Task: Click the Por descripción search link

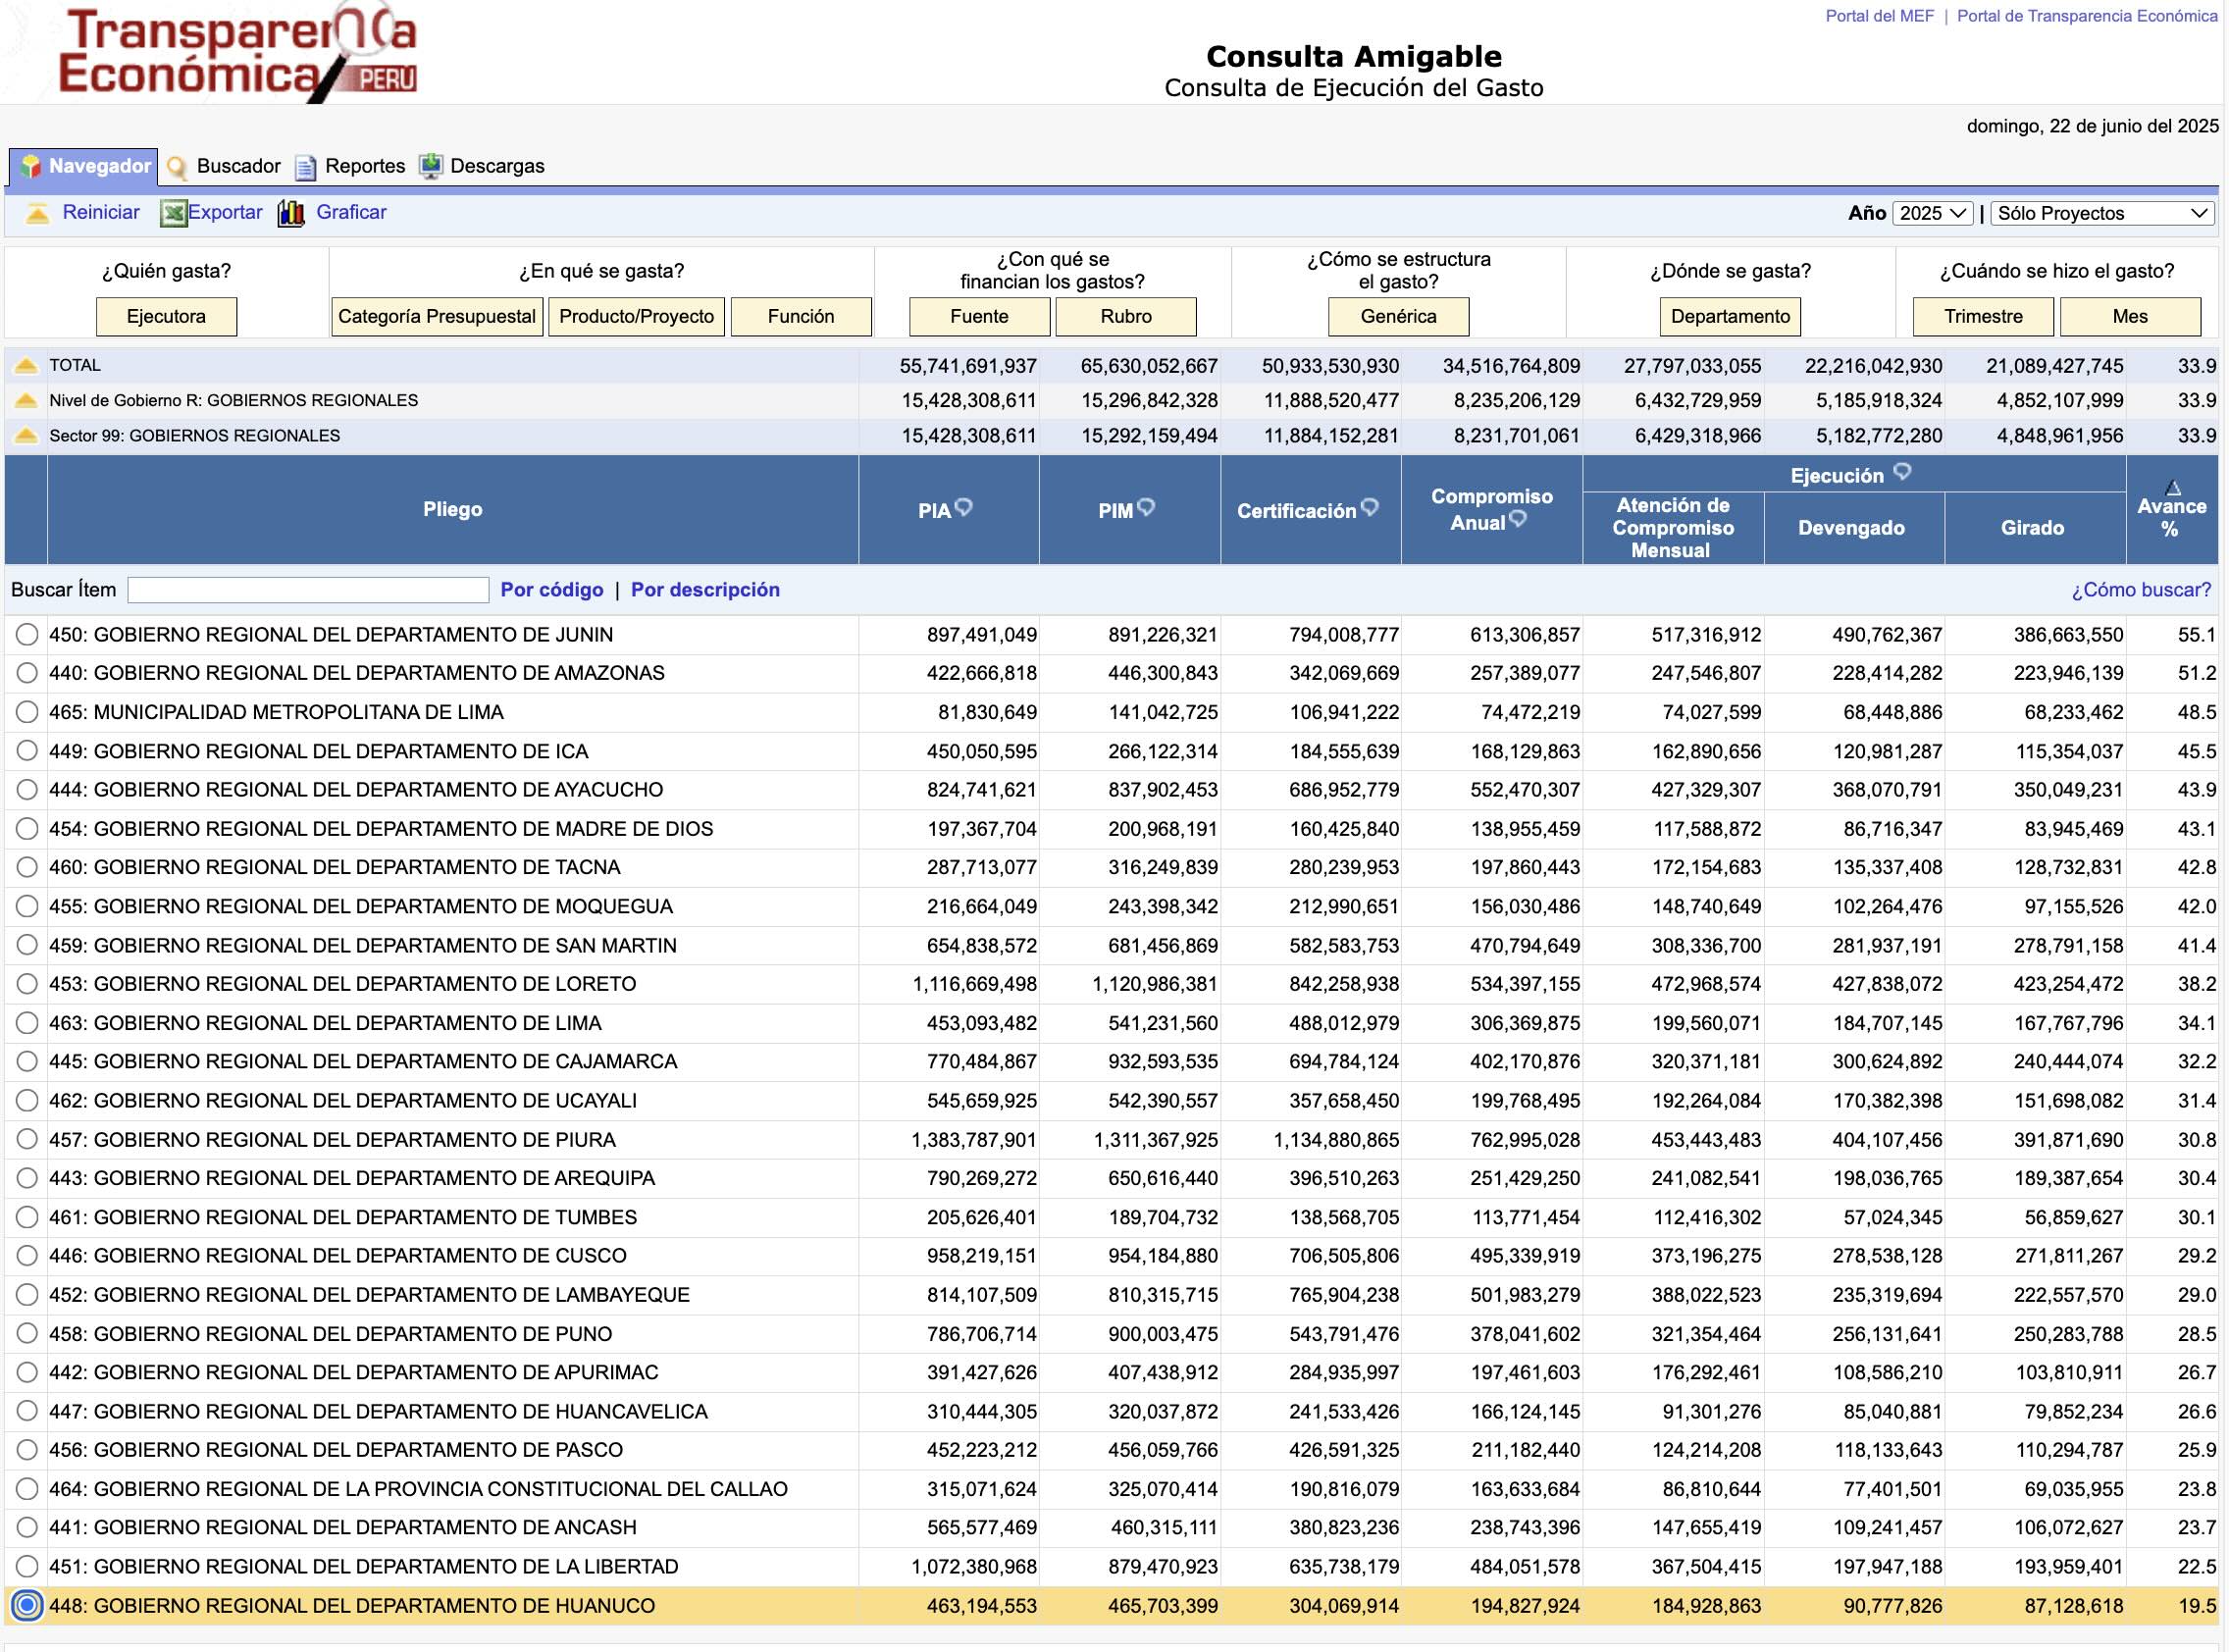Action: 705,590
